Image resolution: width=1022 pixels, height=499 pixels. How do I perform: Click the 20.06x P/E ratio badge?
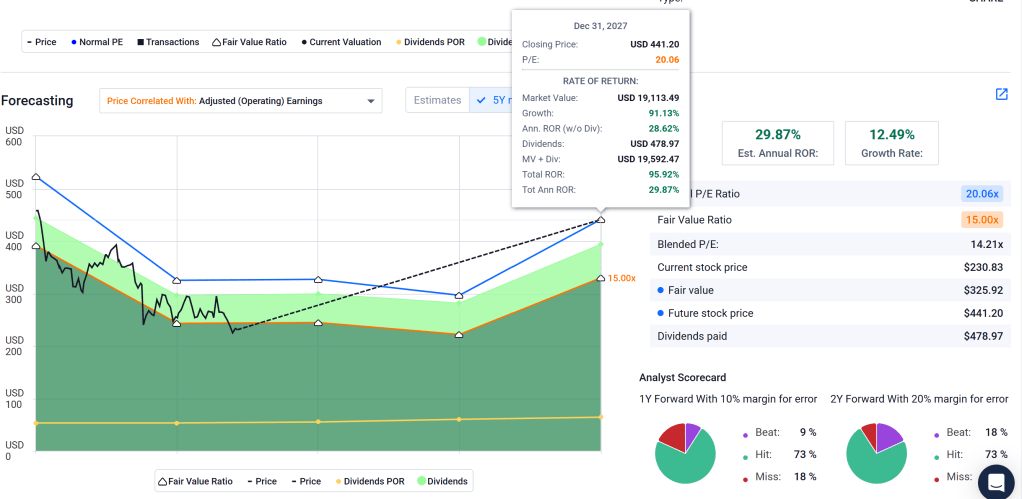(x=981, y=194)
